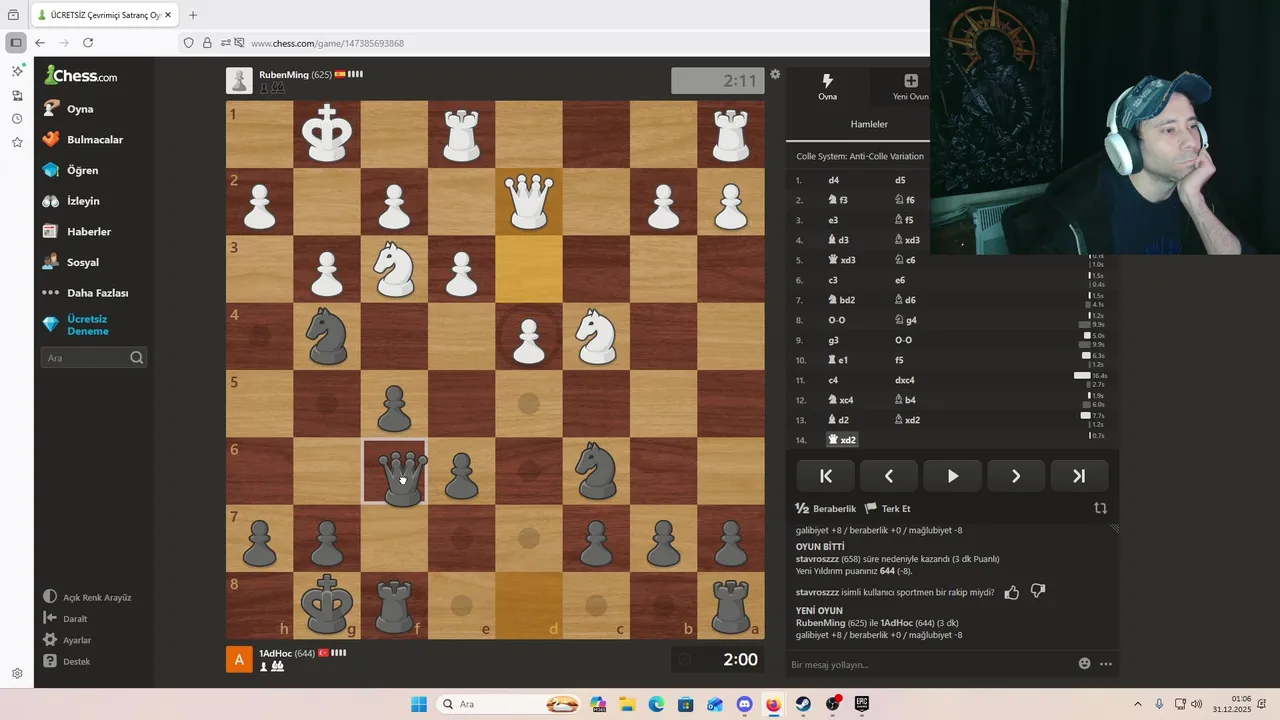This screenshot has height=720, width=1280.
Task: Expand Daha Fazlası more menu
Action: coord(97,293)
